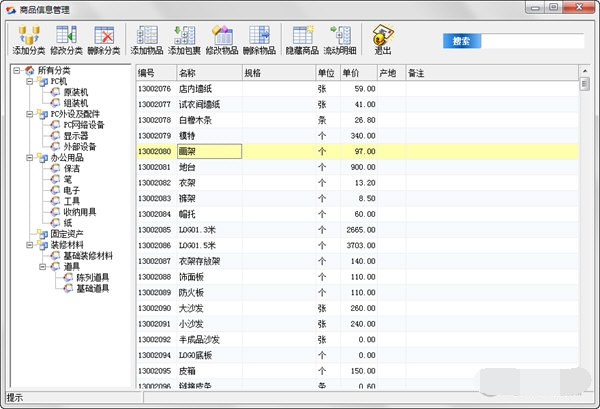The height and width of the screenshot is (409, 600).
Task: Click the 添加分类 (add category) toolbar icon
Action: (30, 40)
